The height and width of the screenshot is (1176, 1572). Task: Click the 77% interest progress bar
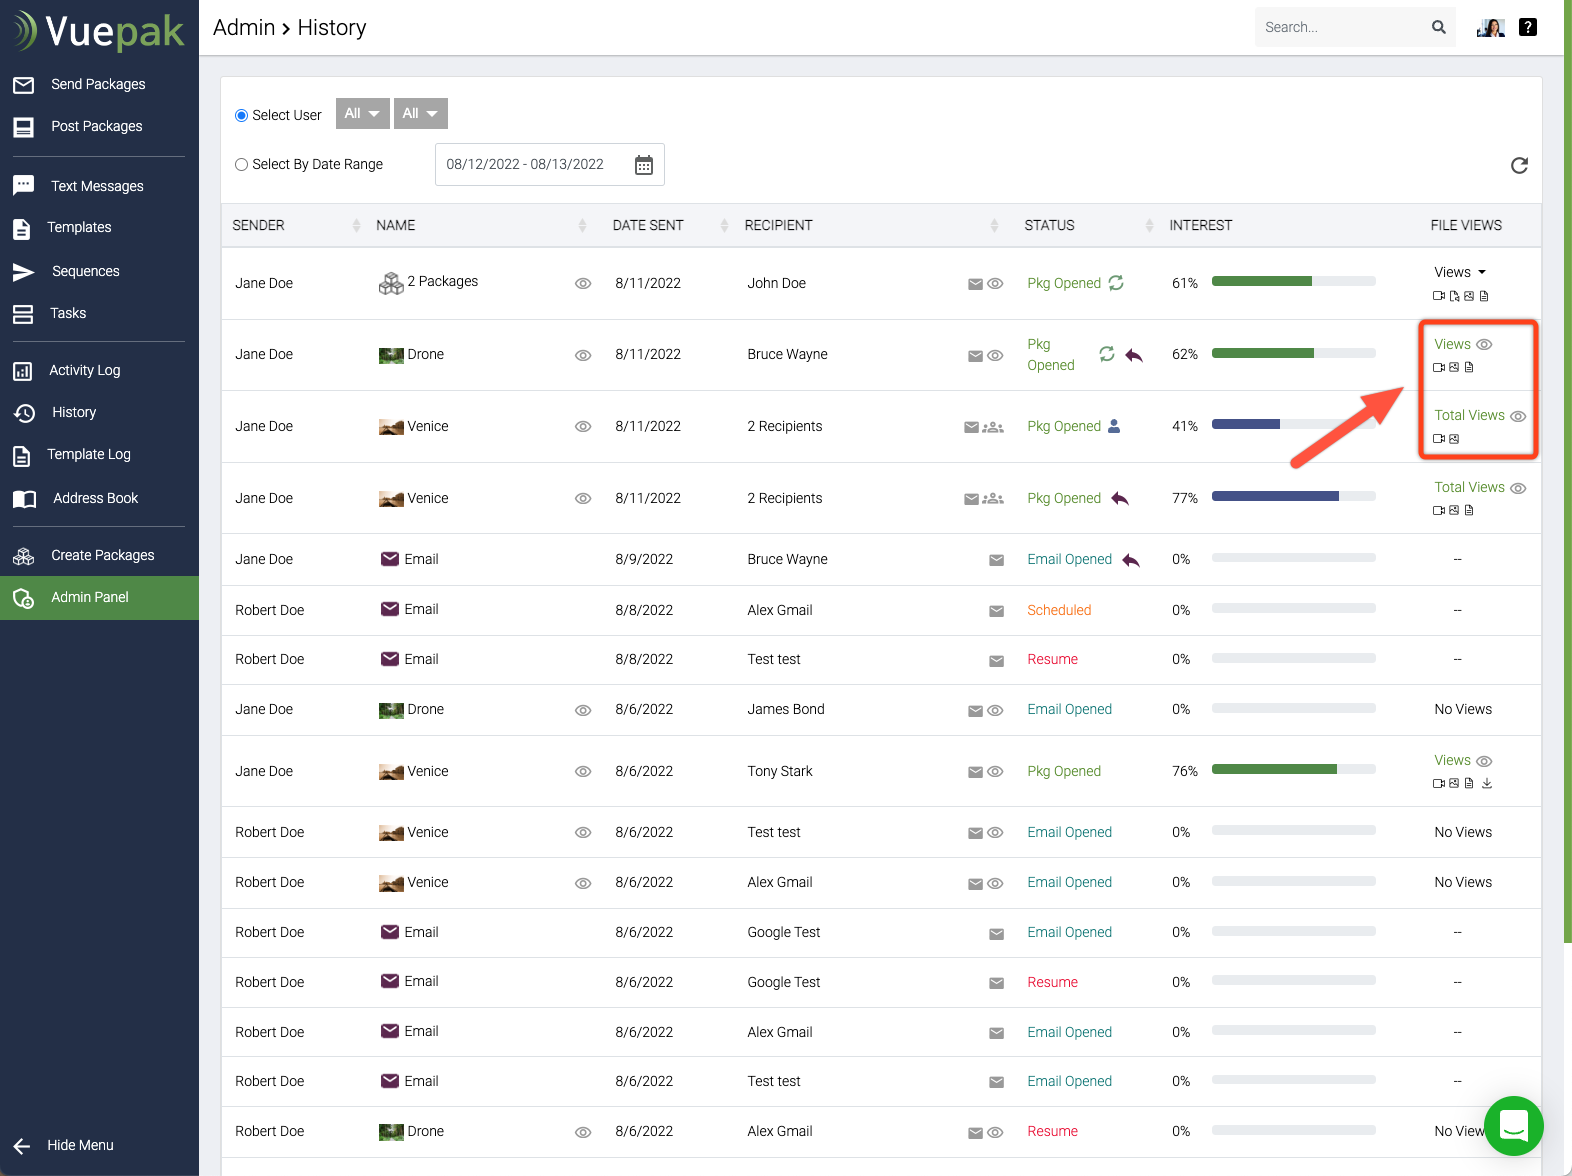pyautogui.click(x=1292, y=497)
